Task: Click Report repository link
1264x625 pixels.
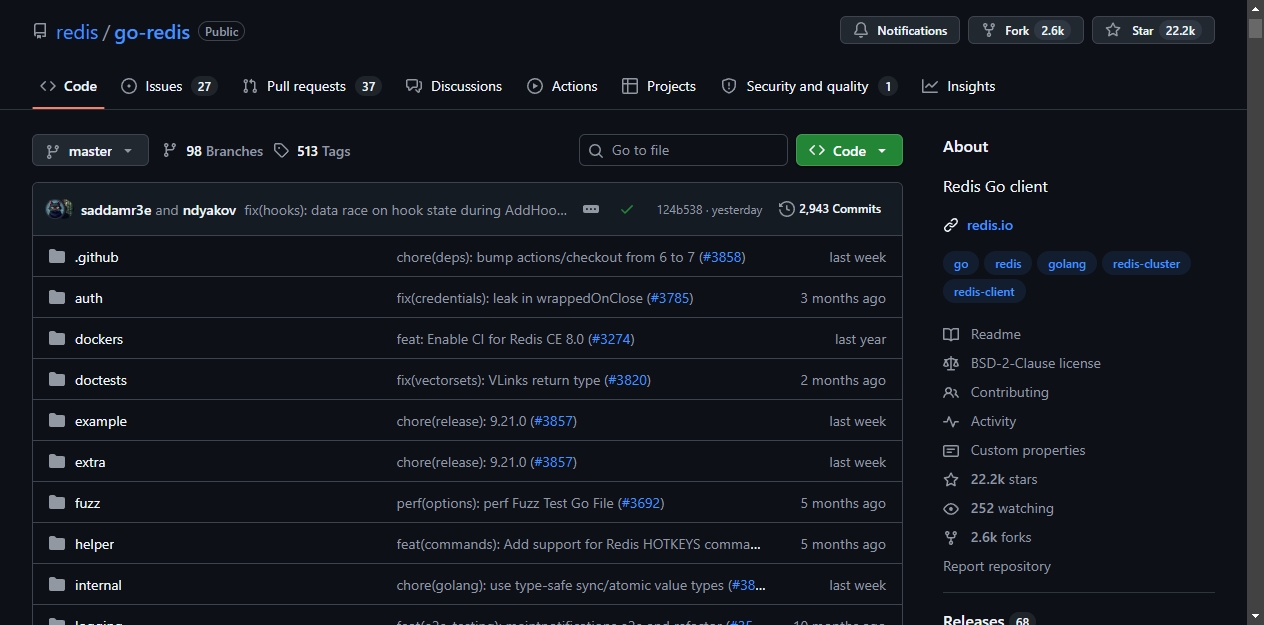Action: pos(997,566)
